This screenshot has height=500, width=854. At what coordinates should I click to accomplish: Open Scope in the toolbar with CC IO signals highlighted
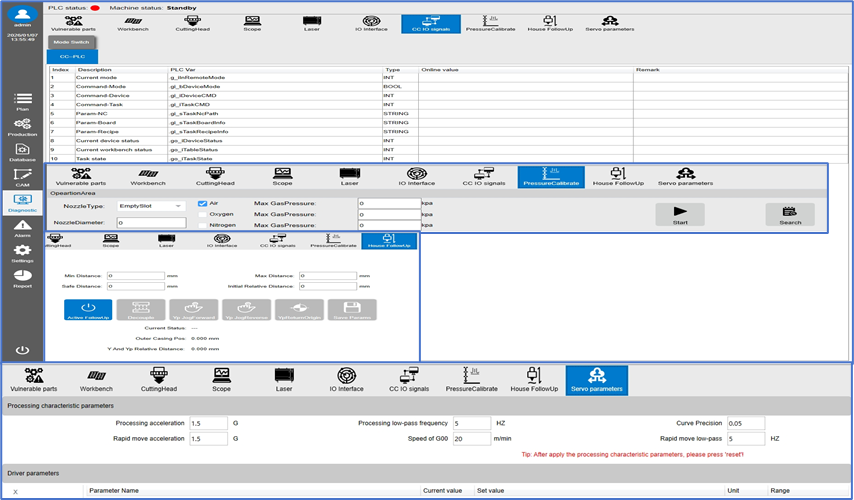(x=252, y=23)
